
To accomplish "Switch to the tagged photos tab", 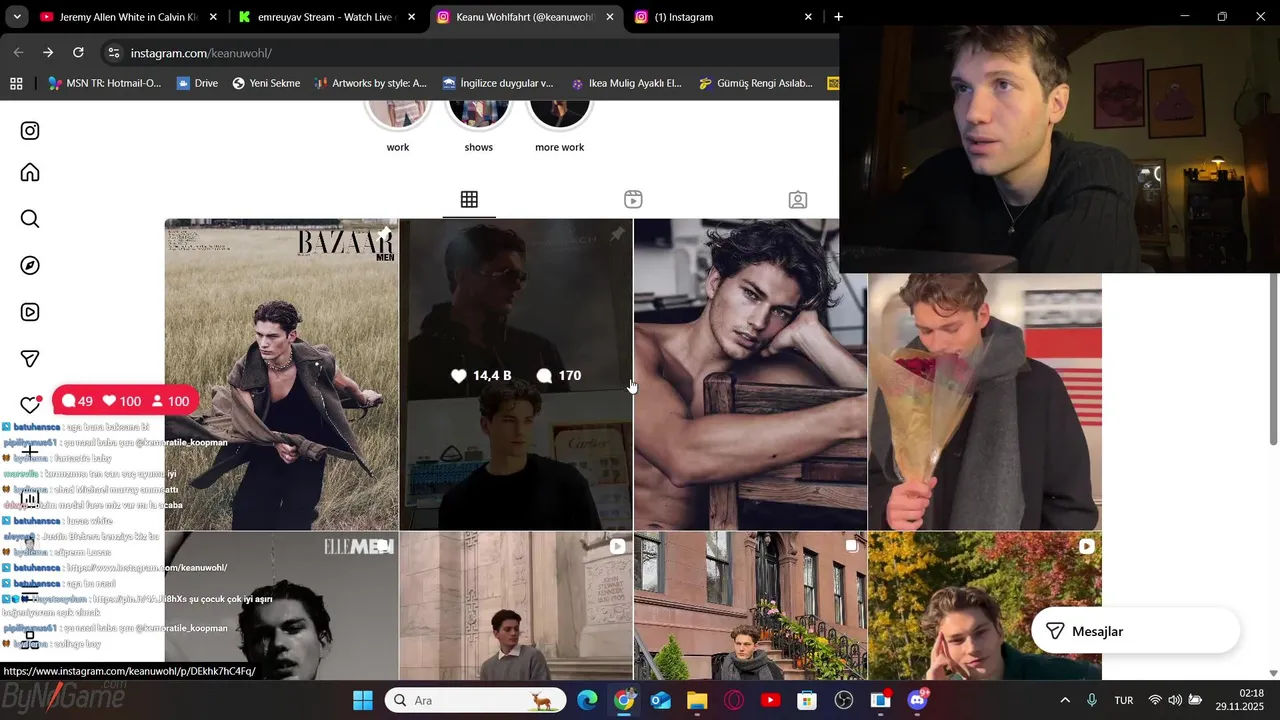I will coord(797,199).
